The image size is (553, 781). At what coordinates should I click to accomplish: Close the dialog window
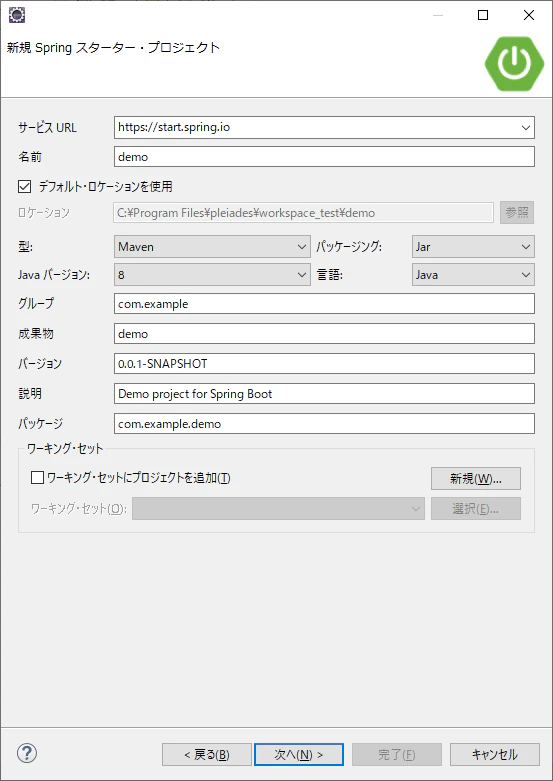pyautogui.click(x=529, y=15)
